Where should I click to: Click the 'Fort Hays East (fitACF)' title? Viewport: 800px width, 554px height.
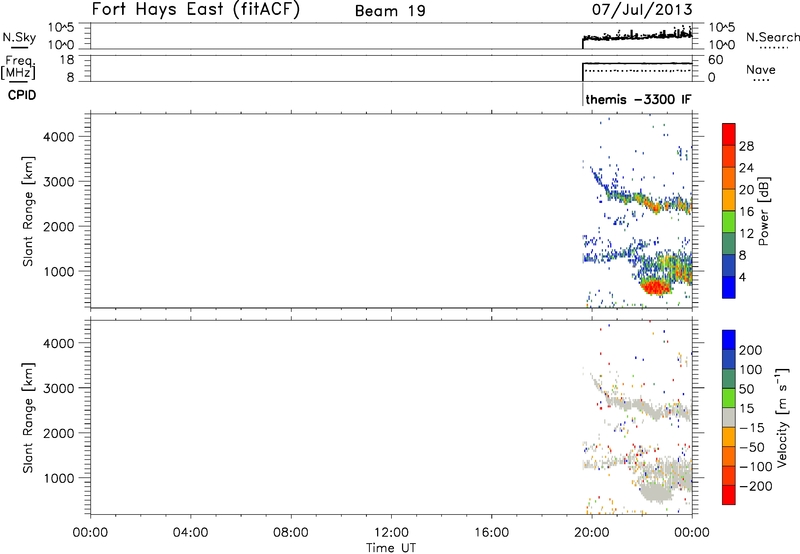195,9
